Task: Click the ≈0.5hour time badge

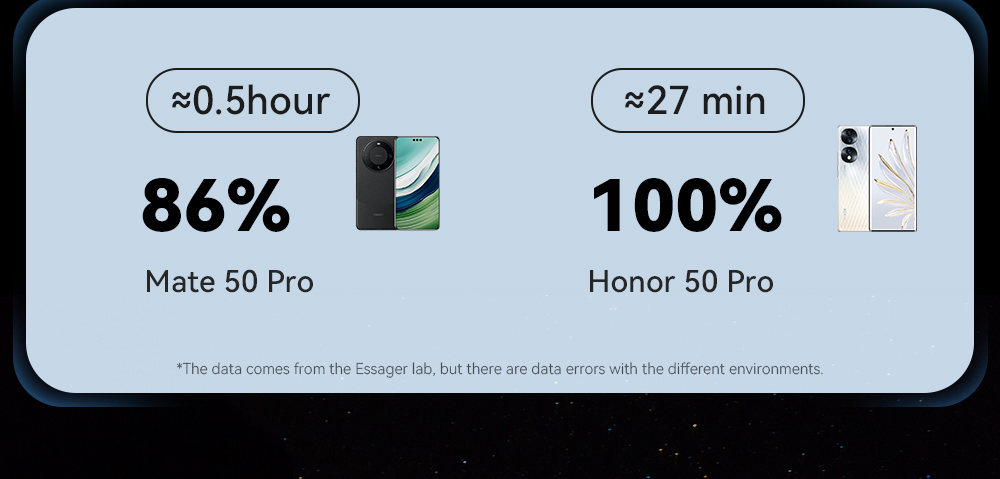Action: click(x=252, y=101)
